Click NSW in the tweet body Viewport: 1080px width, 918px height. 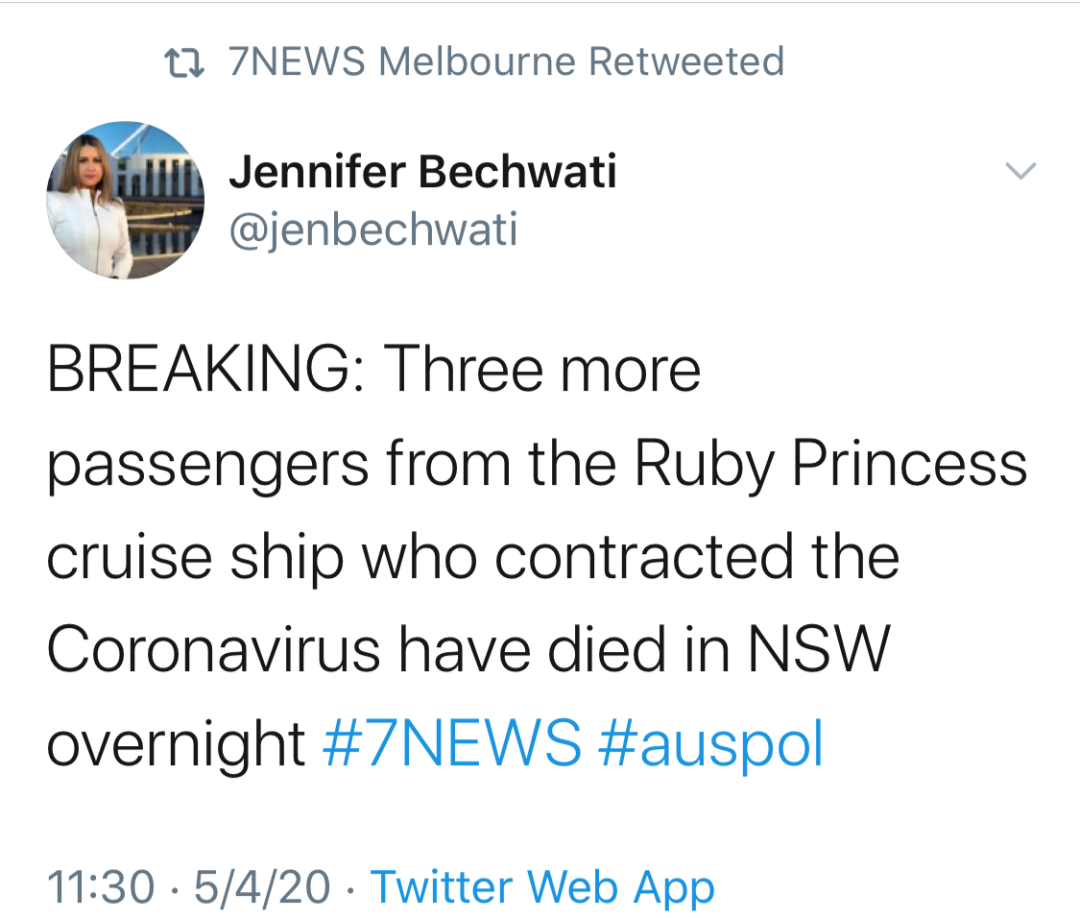819,649
